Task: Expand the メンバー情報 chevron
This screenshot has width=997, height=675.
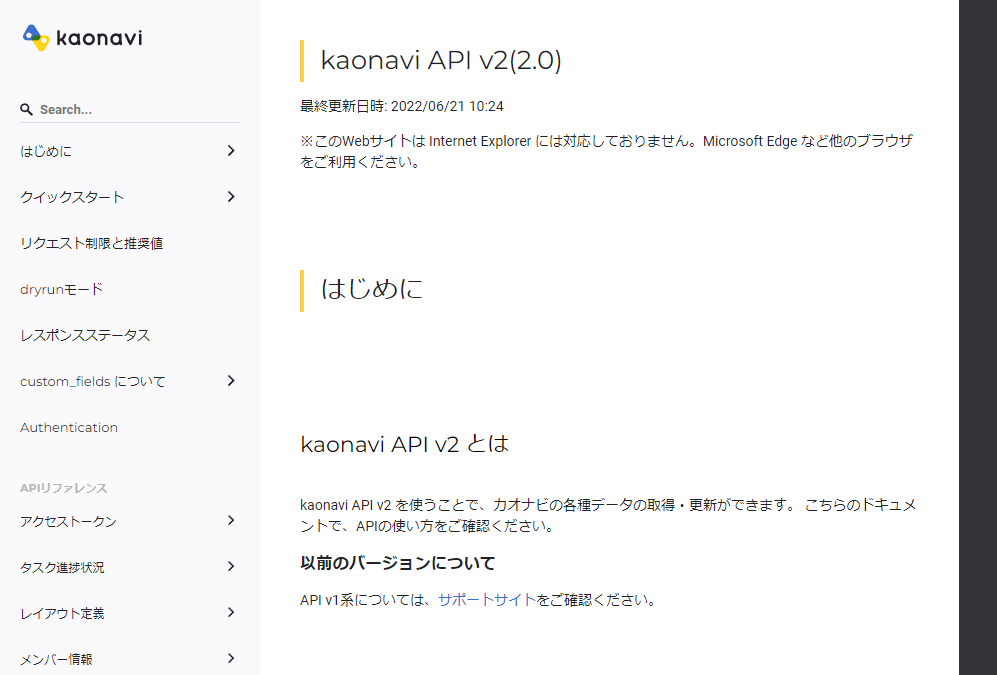Action: (231, 658)
